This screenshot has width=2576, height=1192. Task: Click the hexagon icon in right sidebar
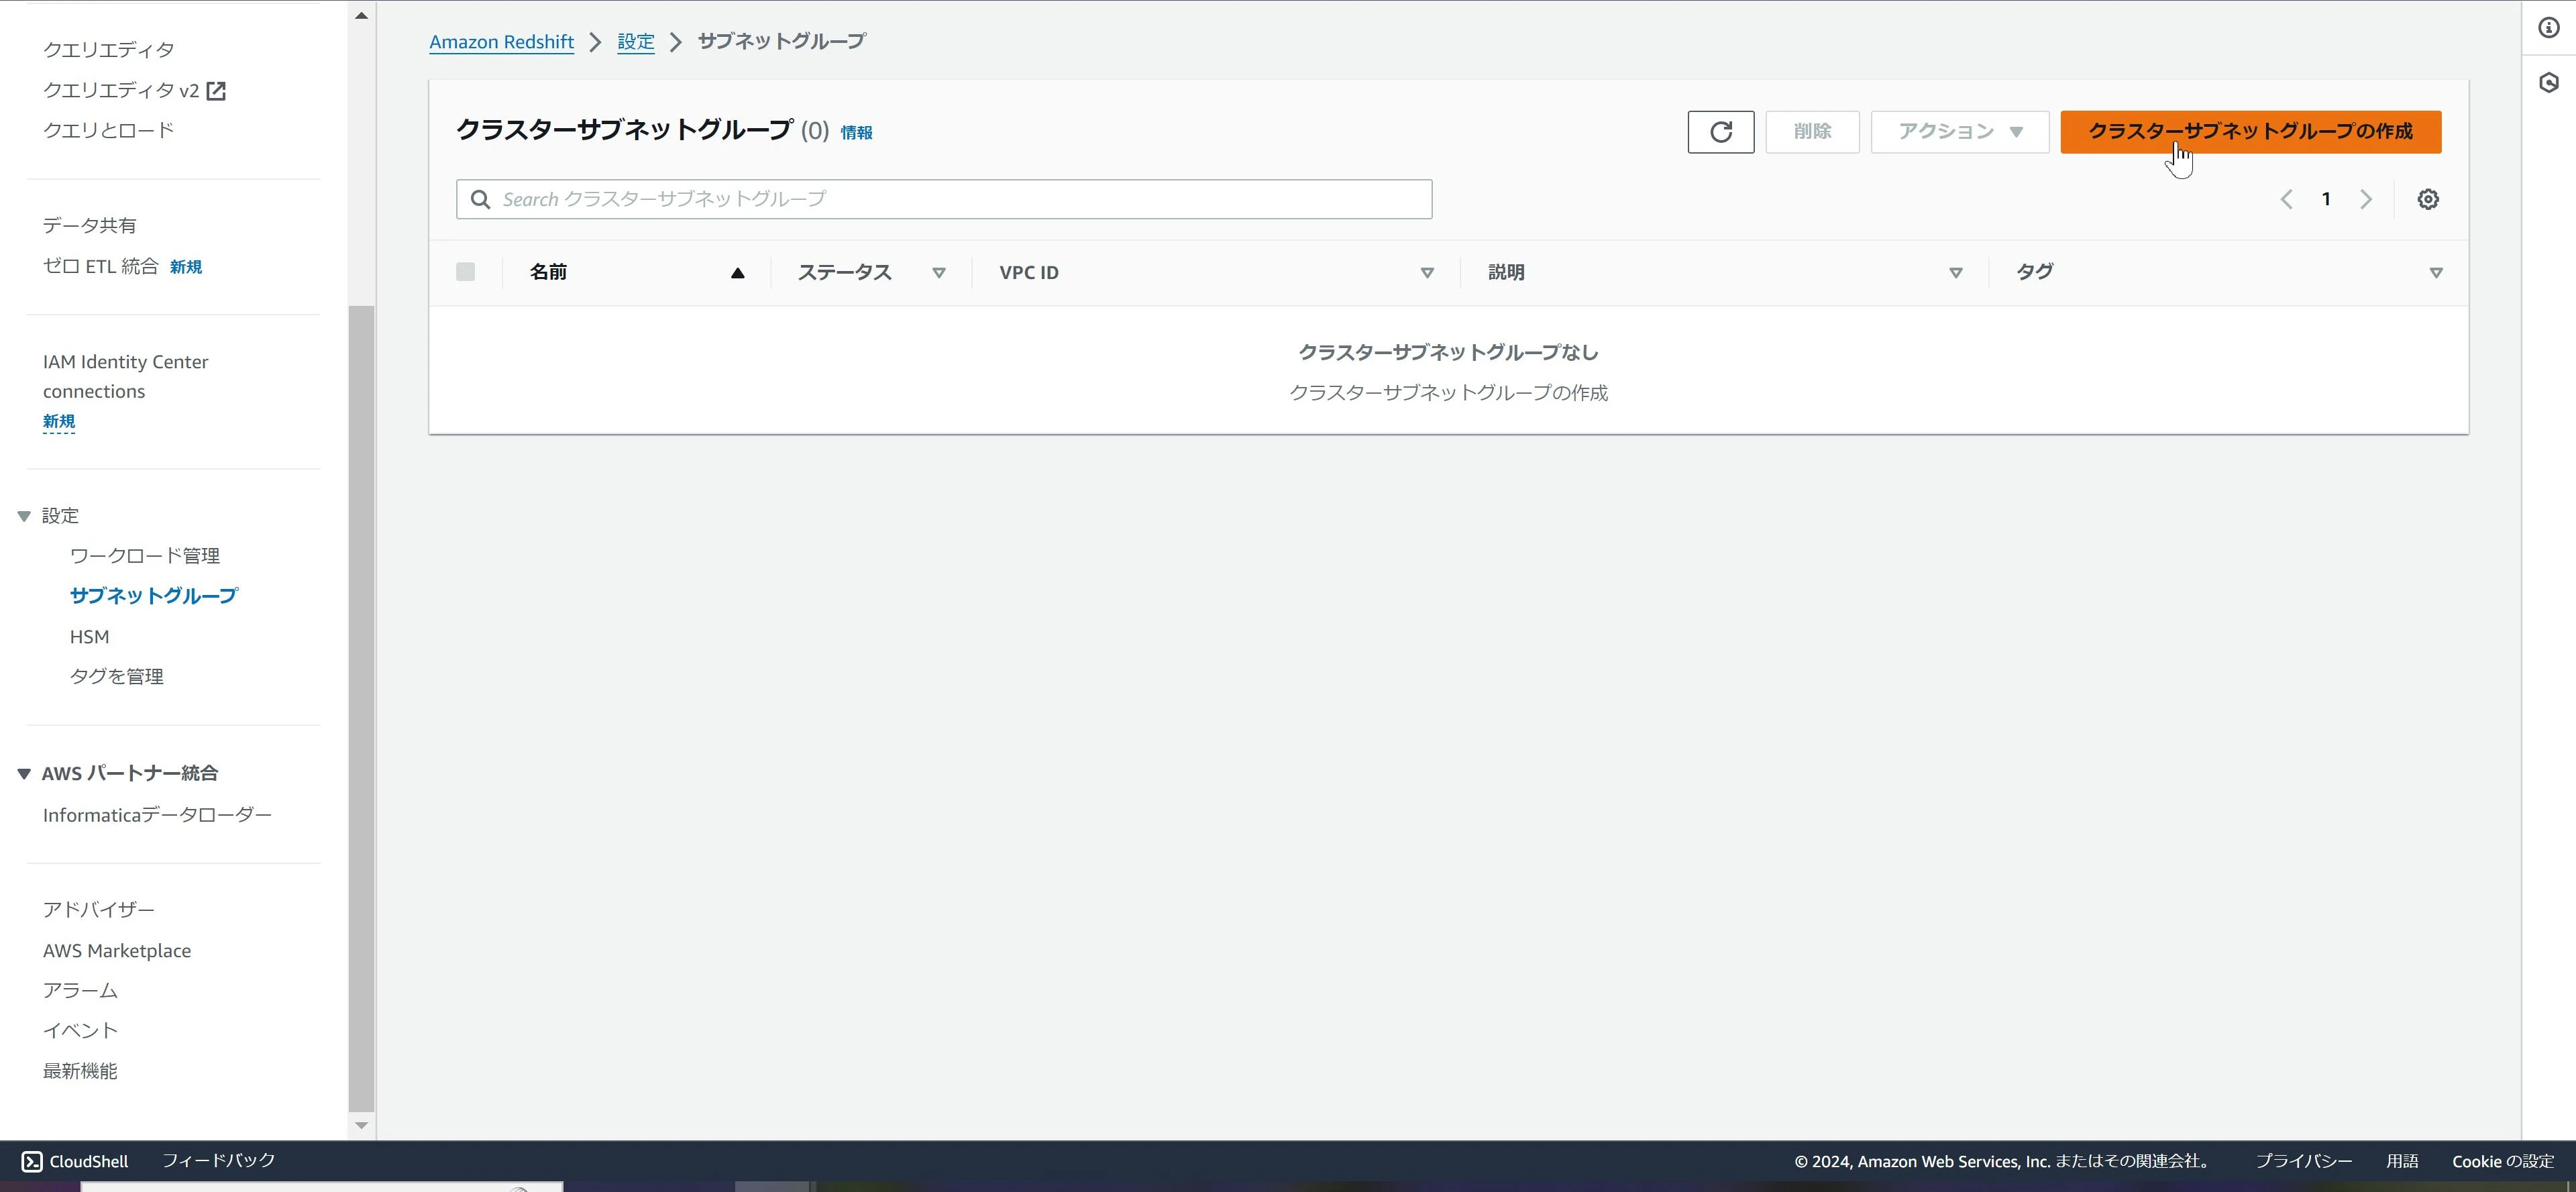tap(2548, 82)
